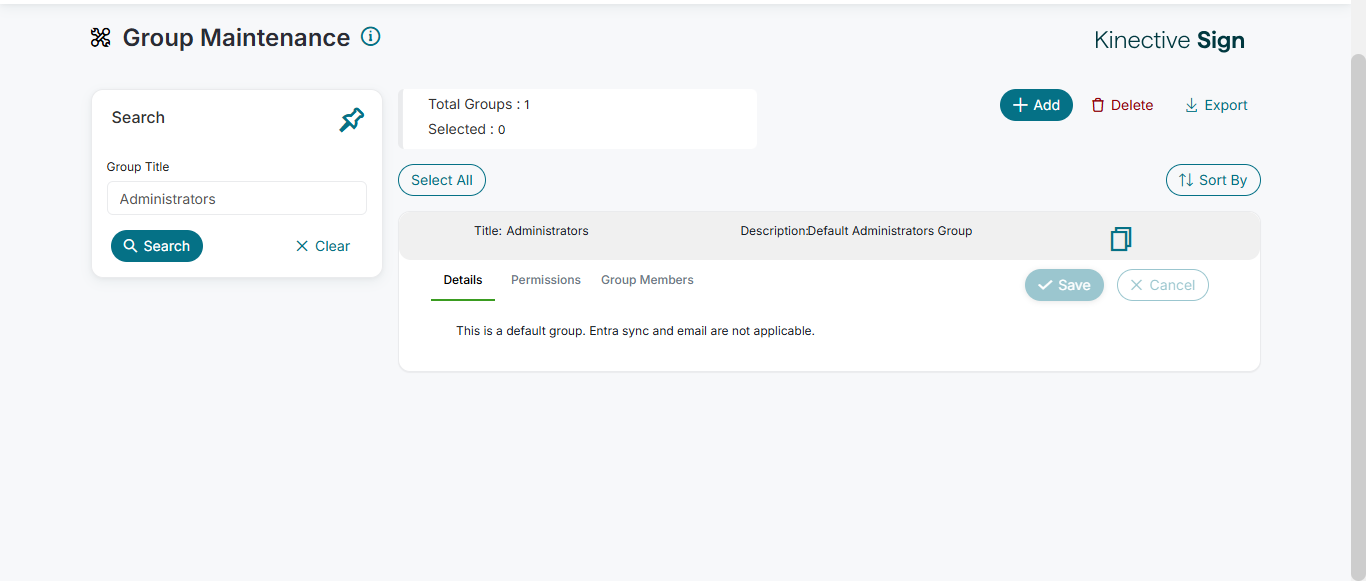Save the group details
This screenshot has height=581, width=1366.
pos(1064,285)
